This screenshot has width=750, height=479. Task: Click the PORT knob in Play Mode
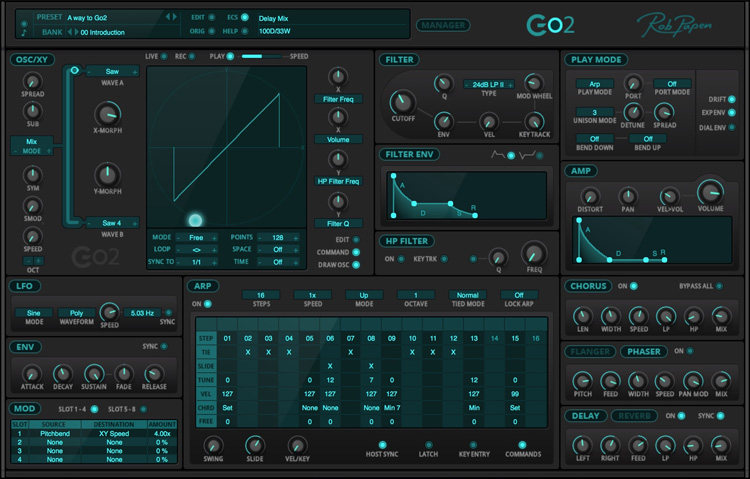pyautogui.click(x=632, y=83)
